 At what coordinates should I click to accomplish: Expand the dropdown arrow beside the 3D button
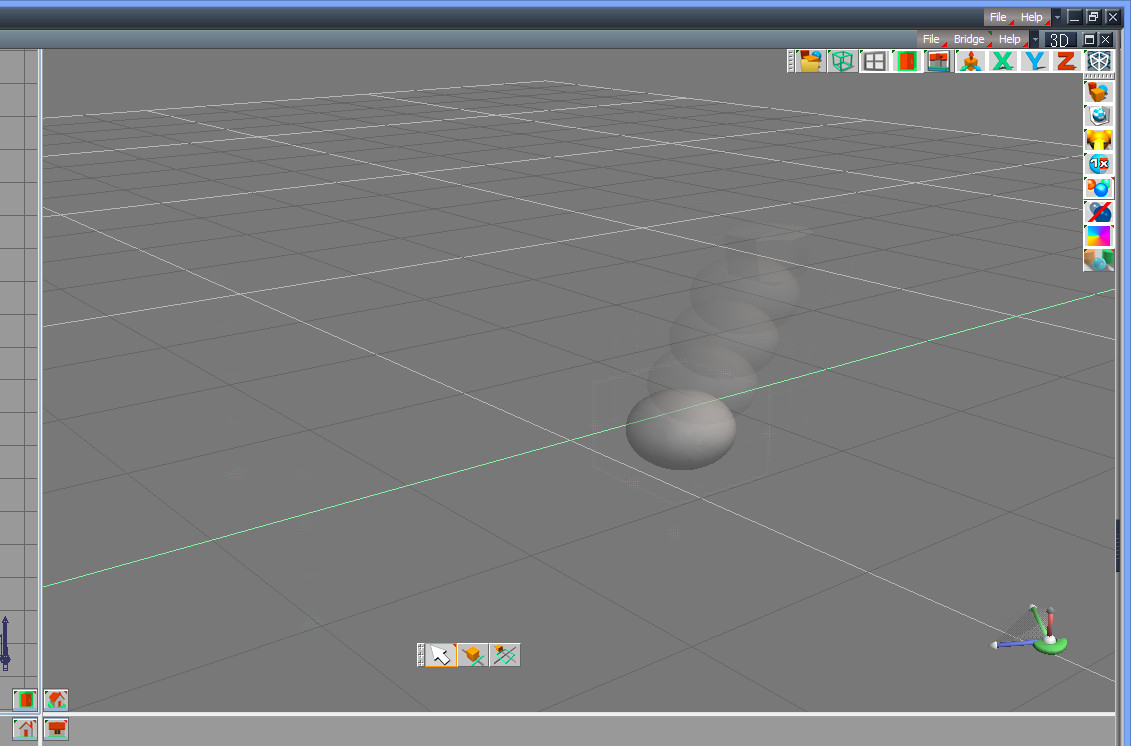1036,39
